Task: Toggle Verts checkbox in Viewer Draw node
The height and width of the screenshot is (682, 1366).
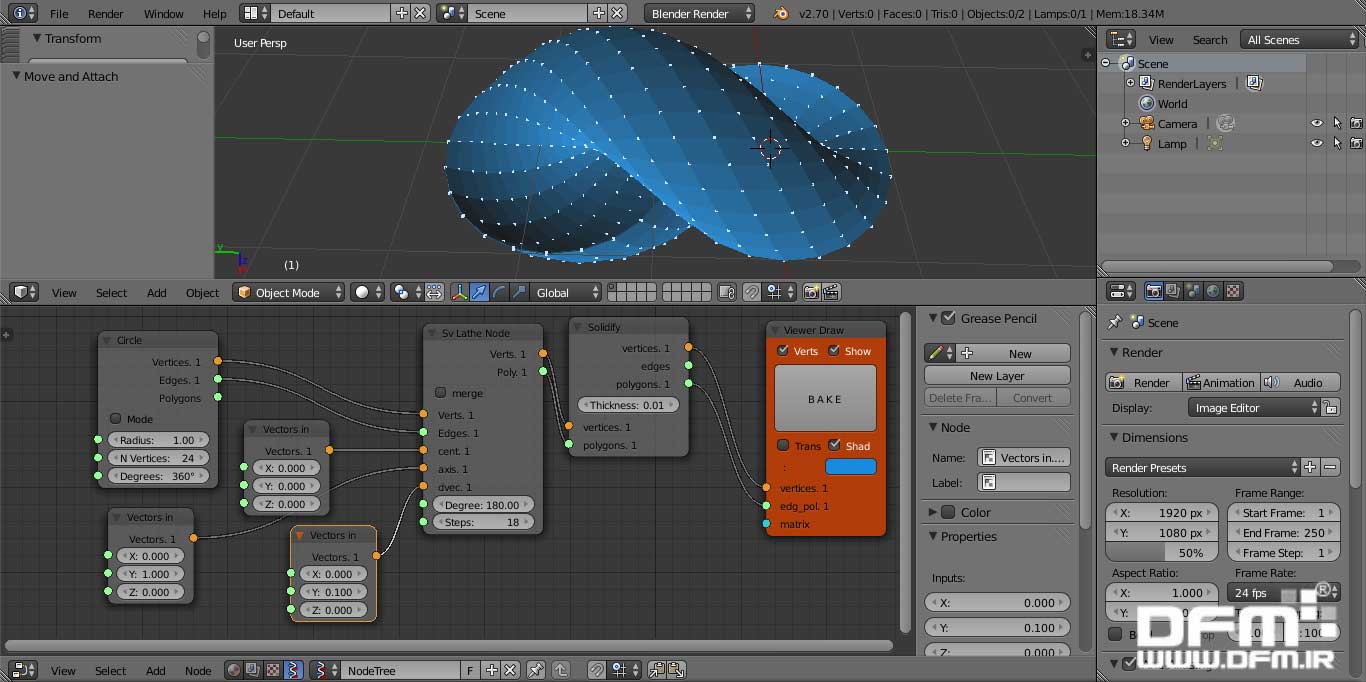Action: (783, 351)
